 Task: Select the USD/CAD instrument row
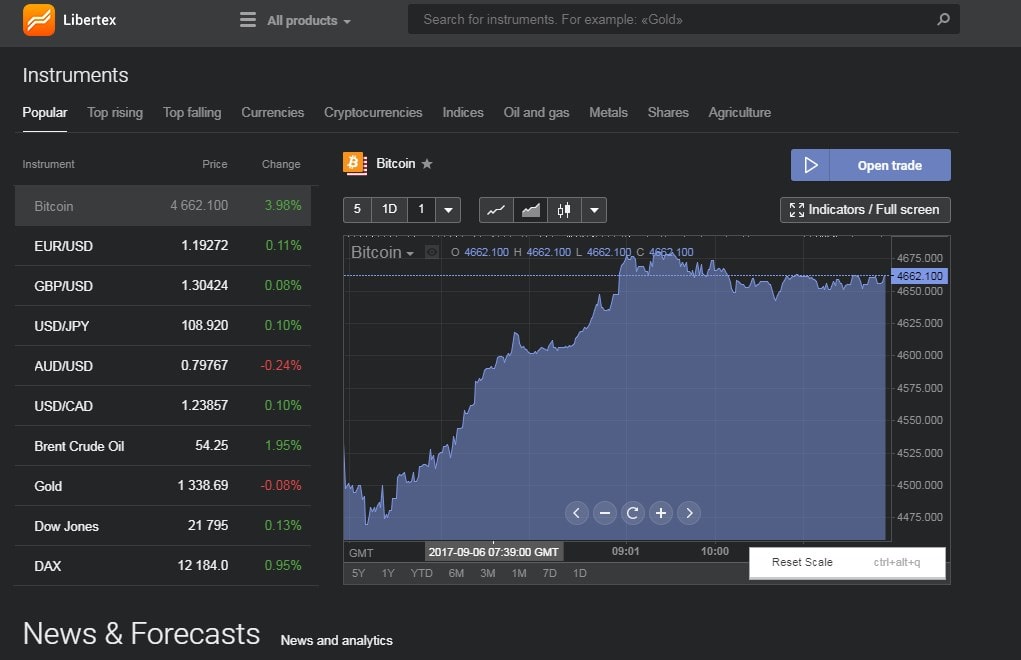pyautogui.click(x=163, y=406)
